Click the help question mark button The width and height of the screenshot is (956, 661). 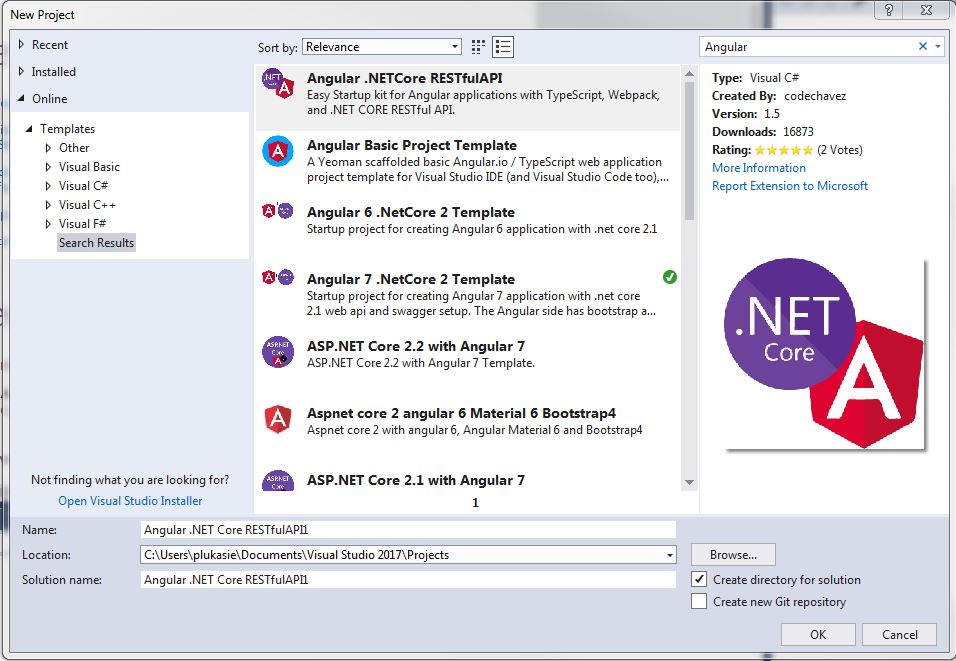pyautogui.click(x=889, y=10)
